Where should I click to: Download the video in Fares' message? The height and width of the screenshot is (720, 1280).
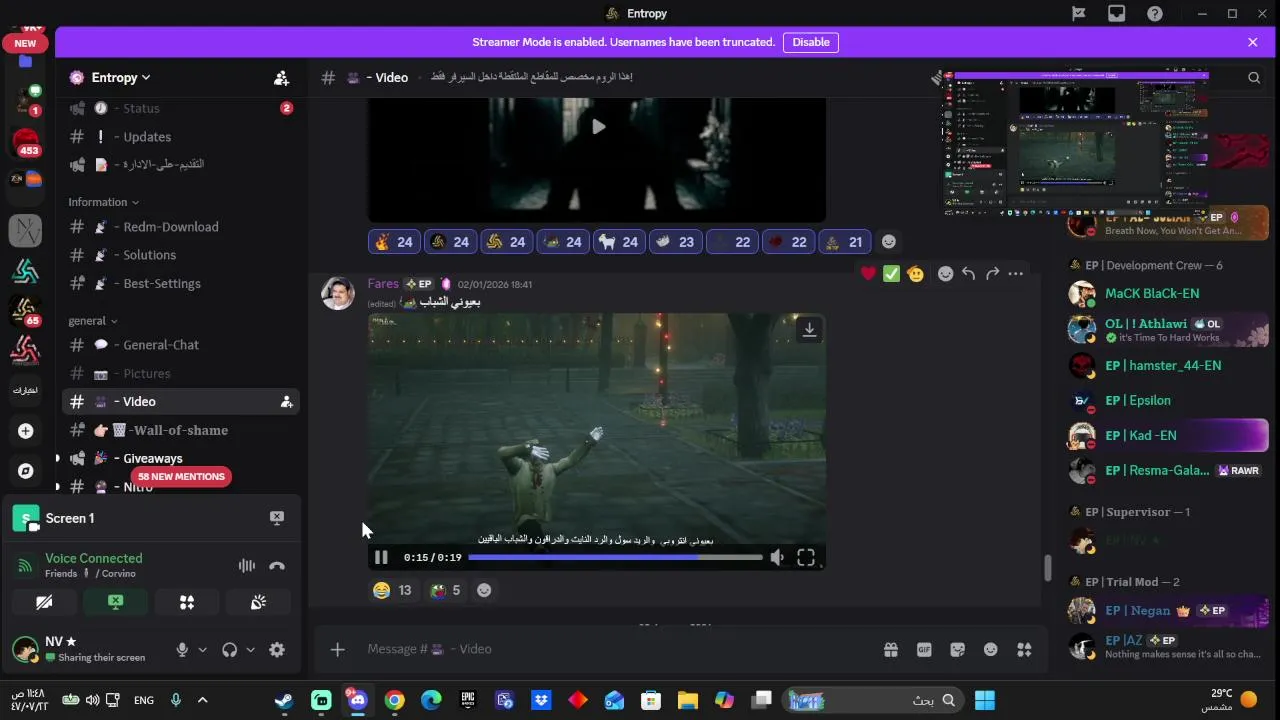point(809,329)
